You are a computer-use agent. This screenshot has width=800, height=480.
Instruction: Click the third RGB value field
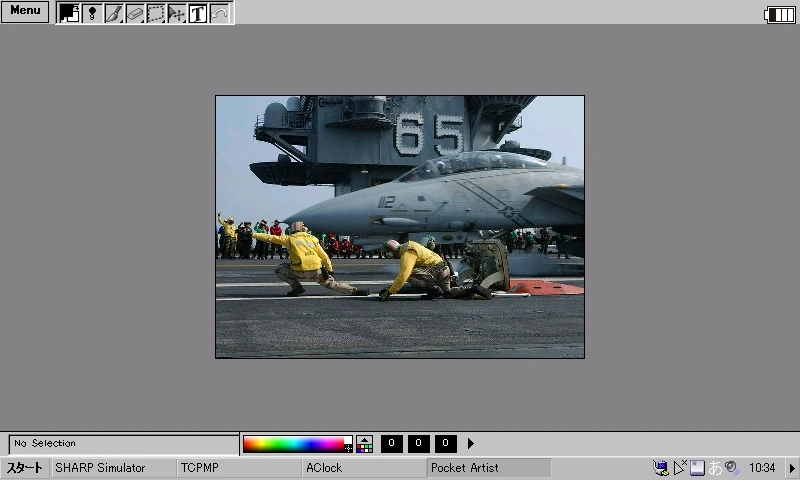446,444
